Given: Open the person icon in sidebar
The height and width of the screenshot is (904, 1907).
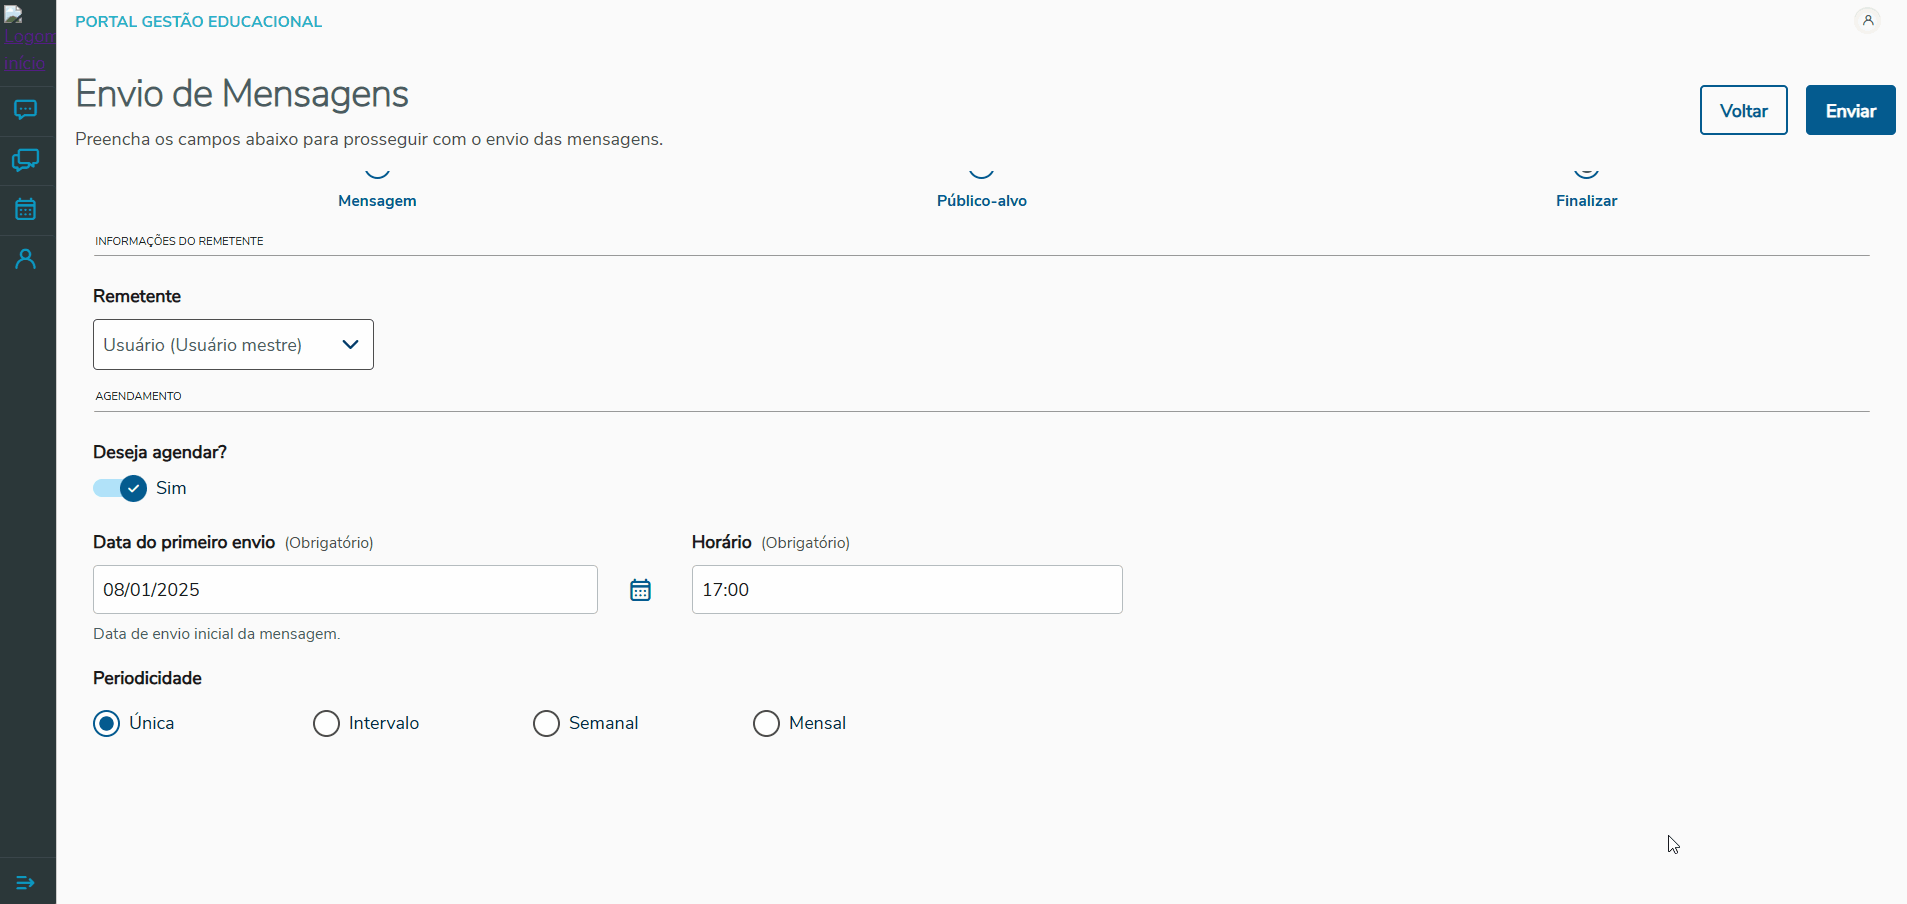Looking at the screenshot, I should 26,259.
